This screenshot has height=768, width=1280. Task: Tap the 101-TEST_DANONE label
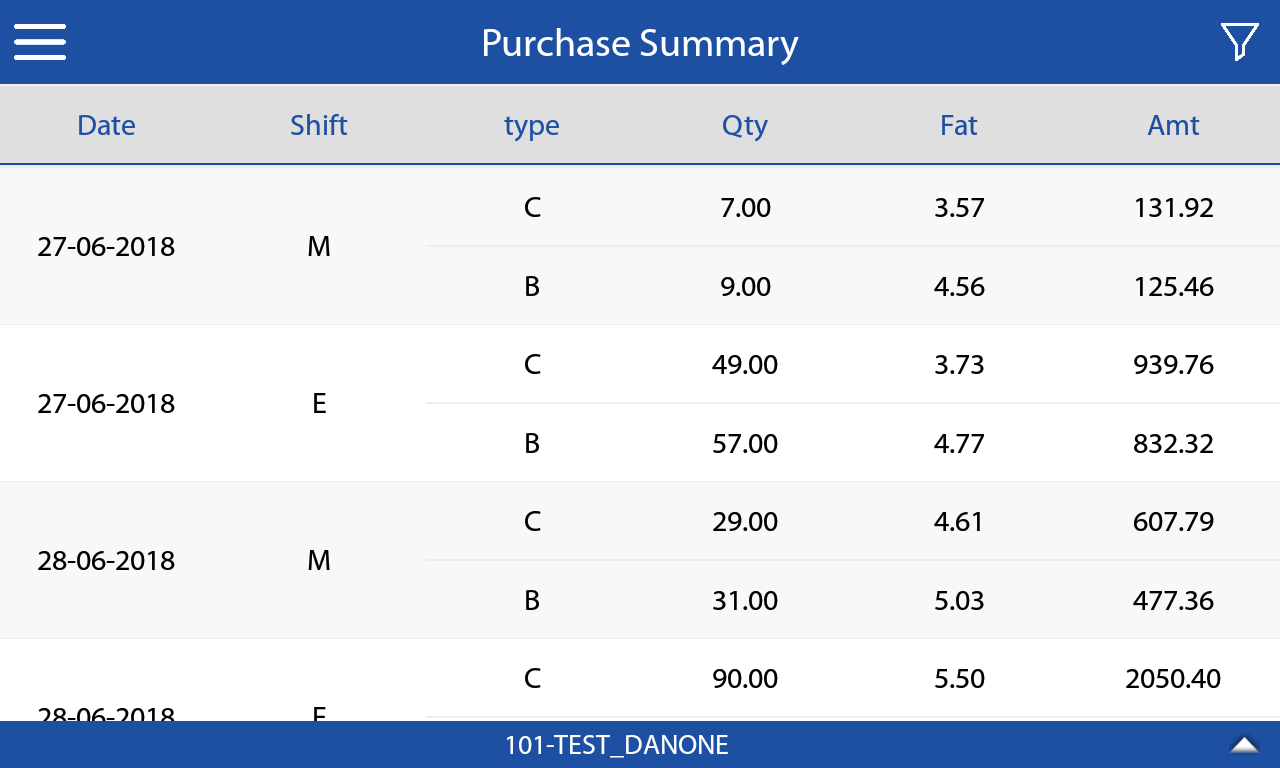[x=616, y=745]
